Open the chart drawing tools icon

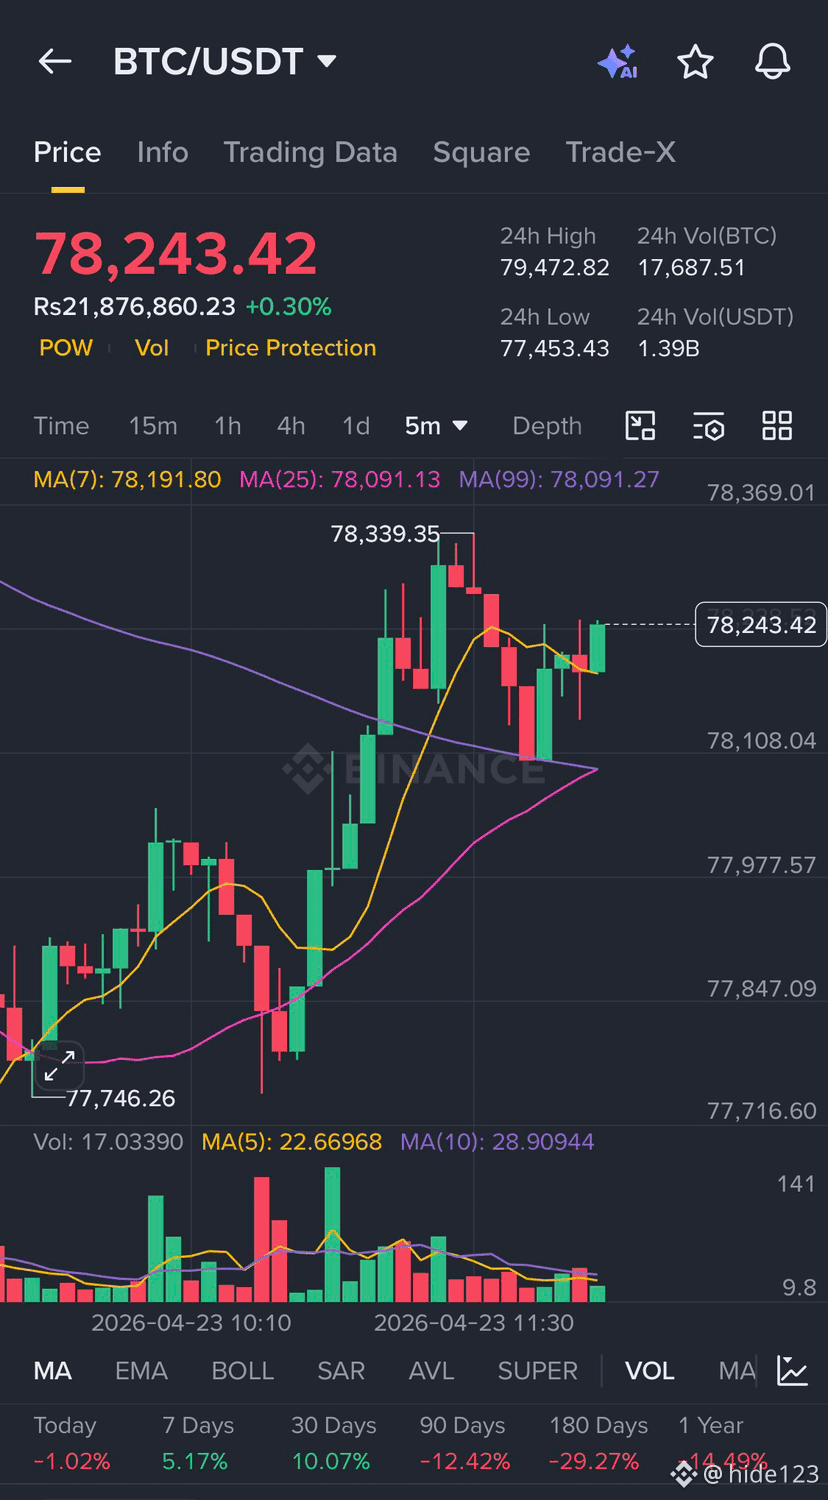click(640, 426)
